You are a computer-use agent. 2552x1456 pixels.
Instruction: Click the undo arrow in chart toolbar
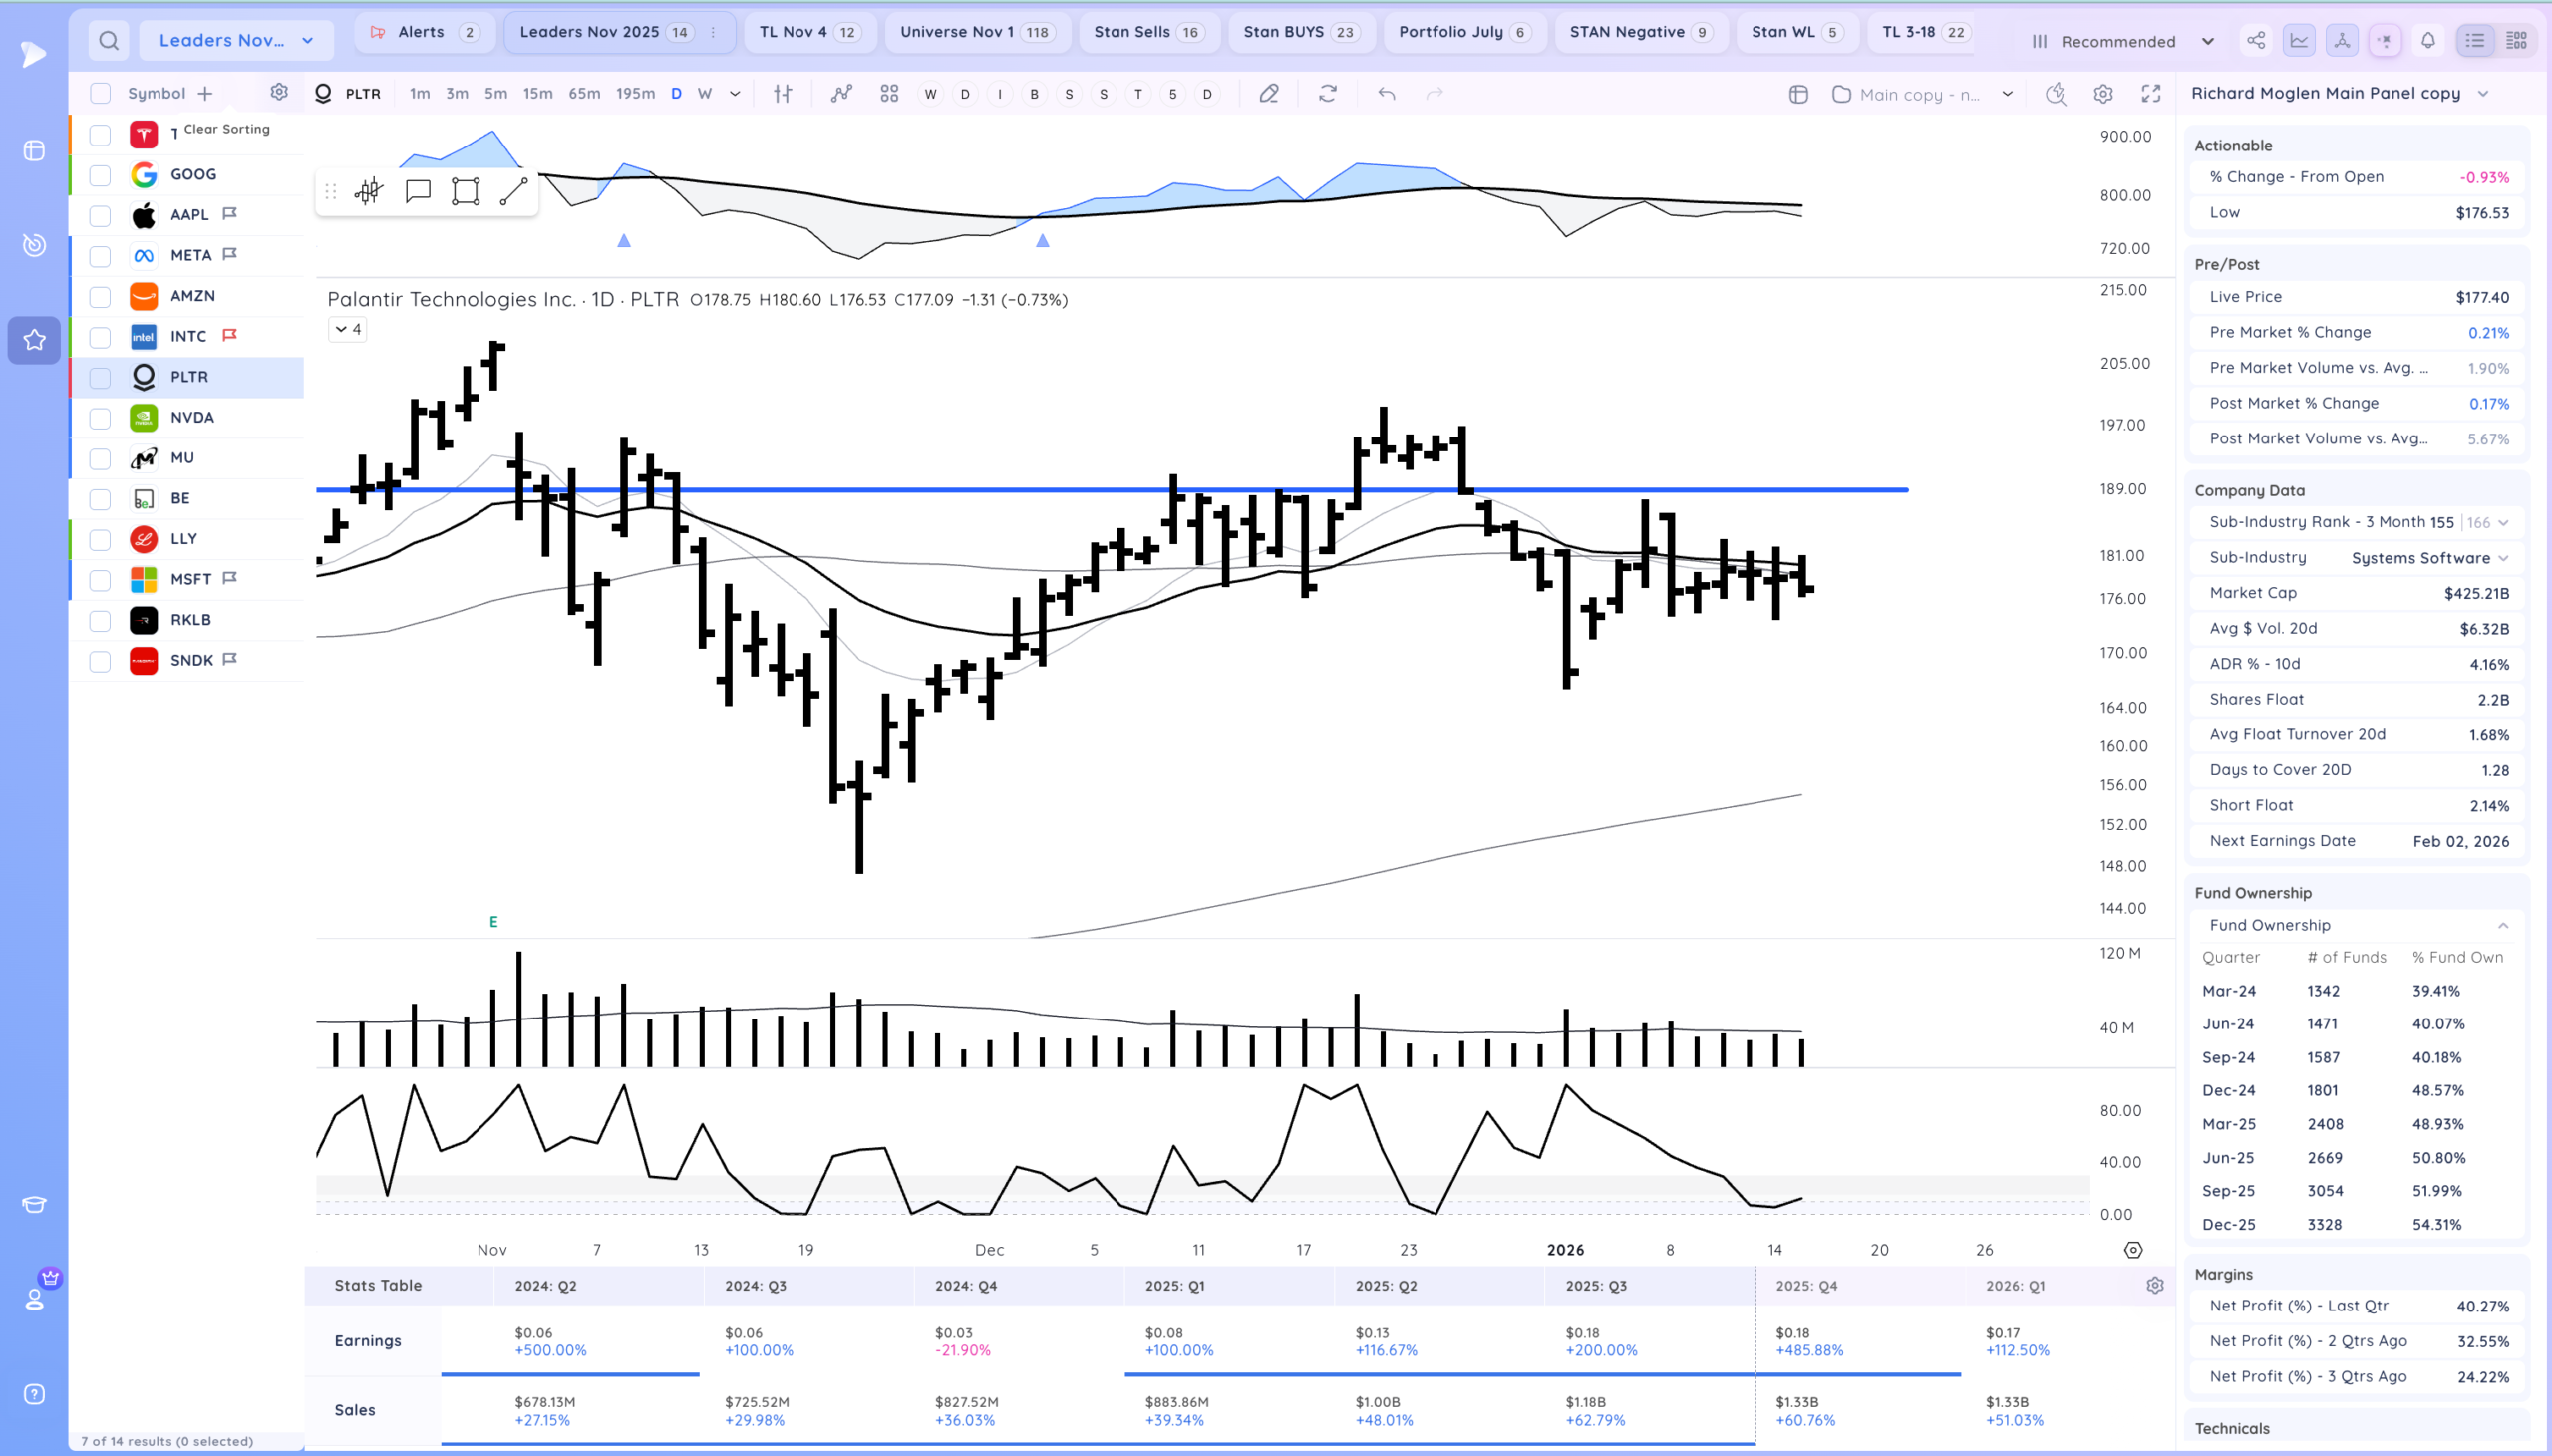pyautogui.click(x=1386, y=94)
